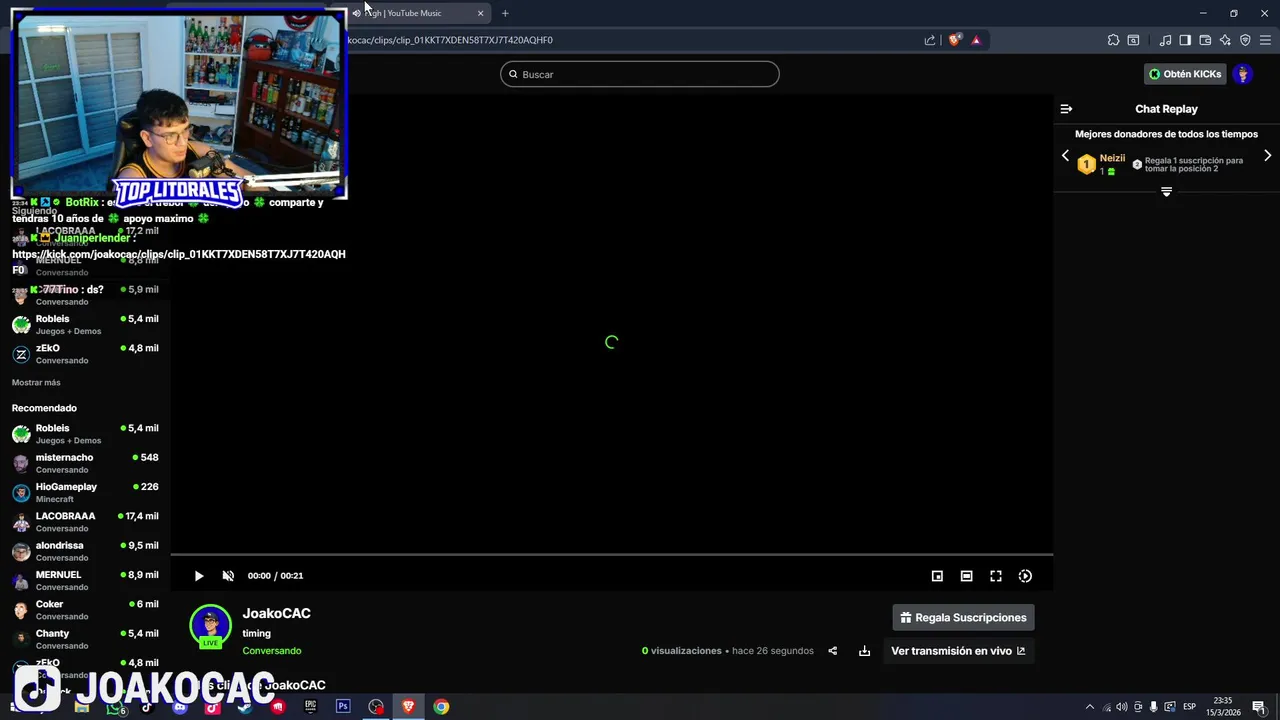
Task: Open HioGameplay Minecraft channel
Action: [85, 493]
